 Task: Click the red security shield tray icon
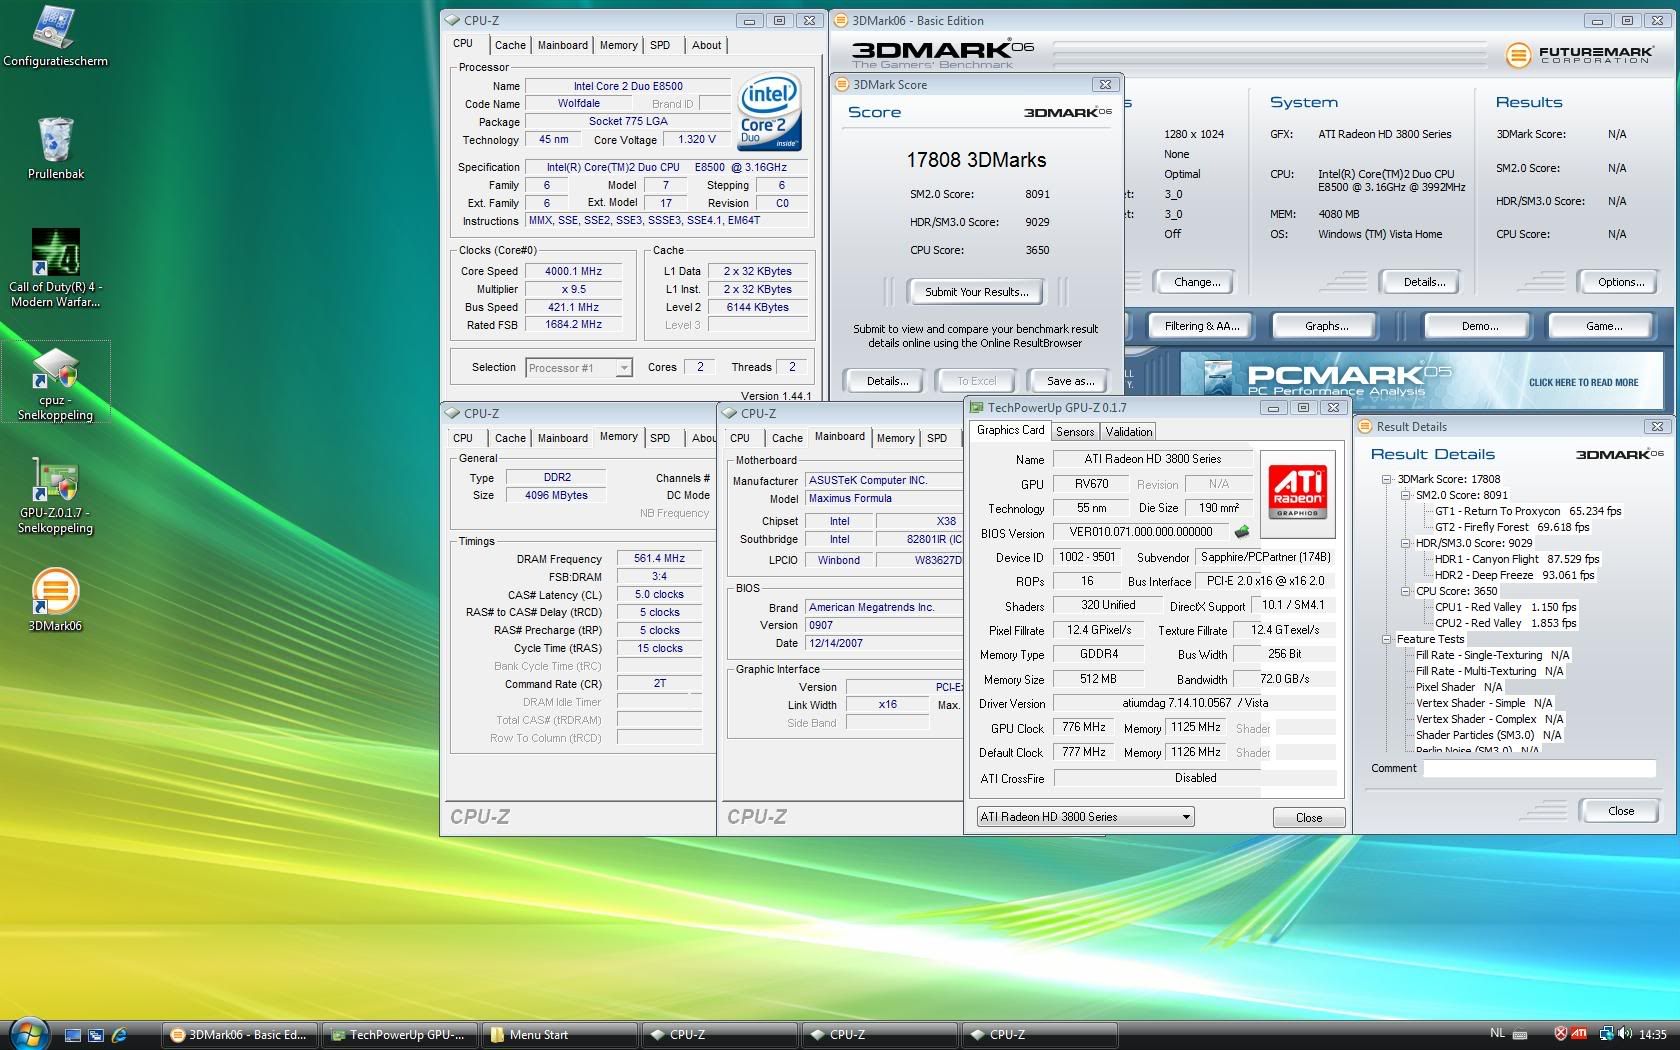[x=1560, y=1034]
